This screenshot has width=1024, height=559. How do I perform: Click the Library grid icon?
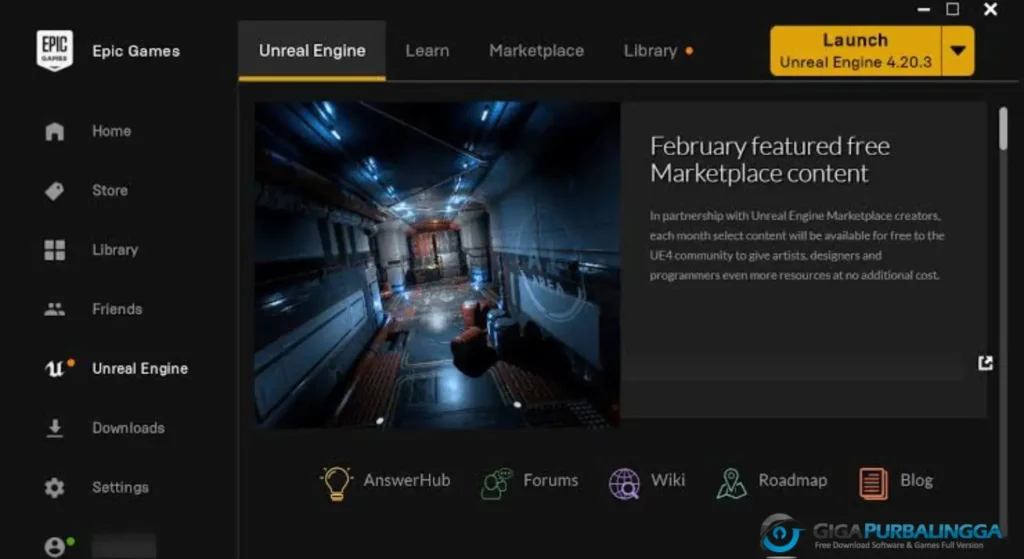pos(55,250)
